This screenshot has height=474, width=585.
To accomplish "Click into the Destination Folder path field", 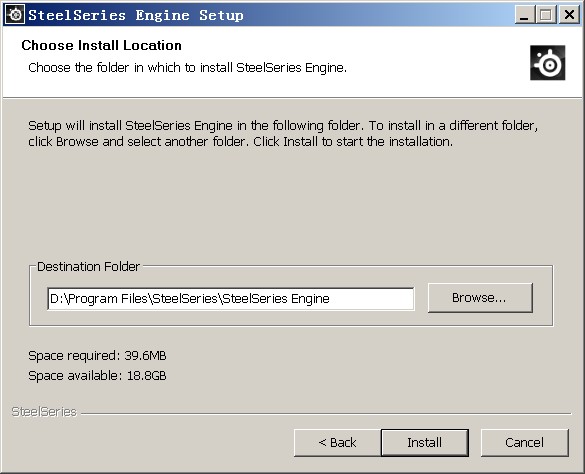I will point(231,299).
